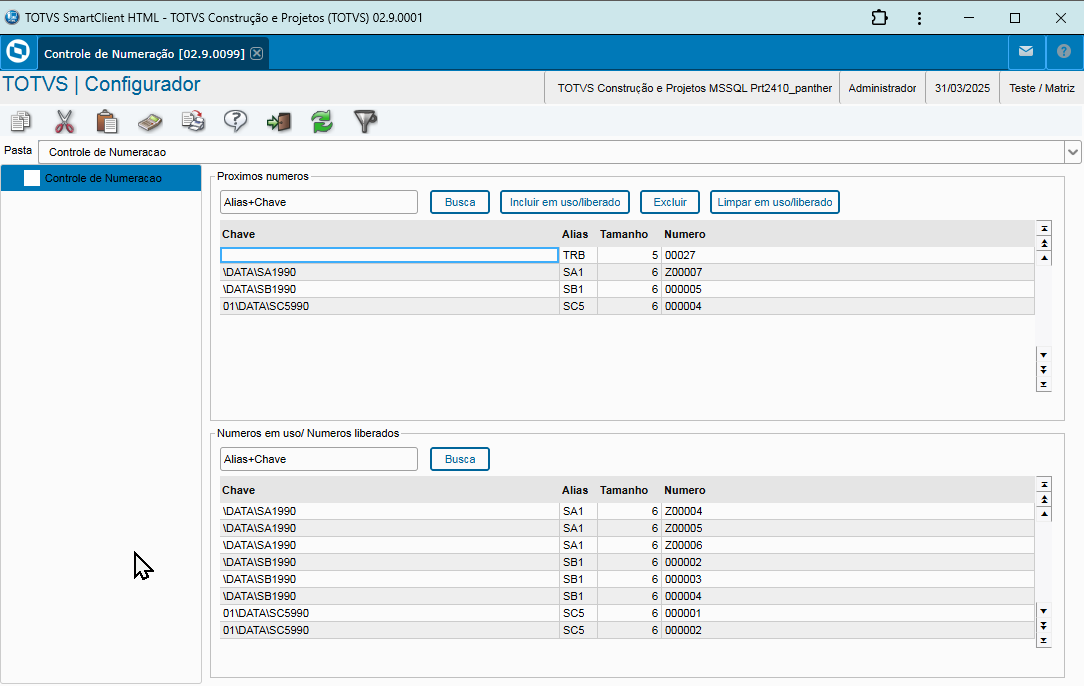Click Busca button in Proximos numeros
Viewport: 1084px width, 686px height.
(460, 202)
